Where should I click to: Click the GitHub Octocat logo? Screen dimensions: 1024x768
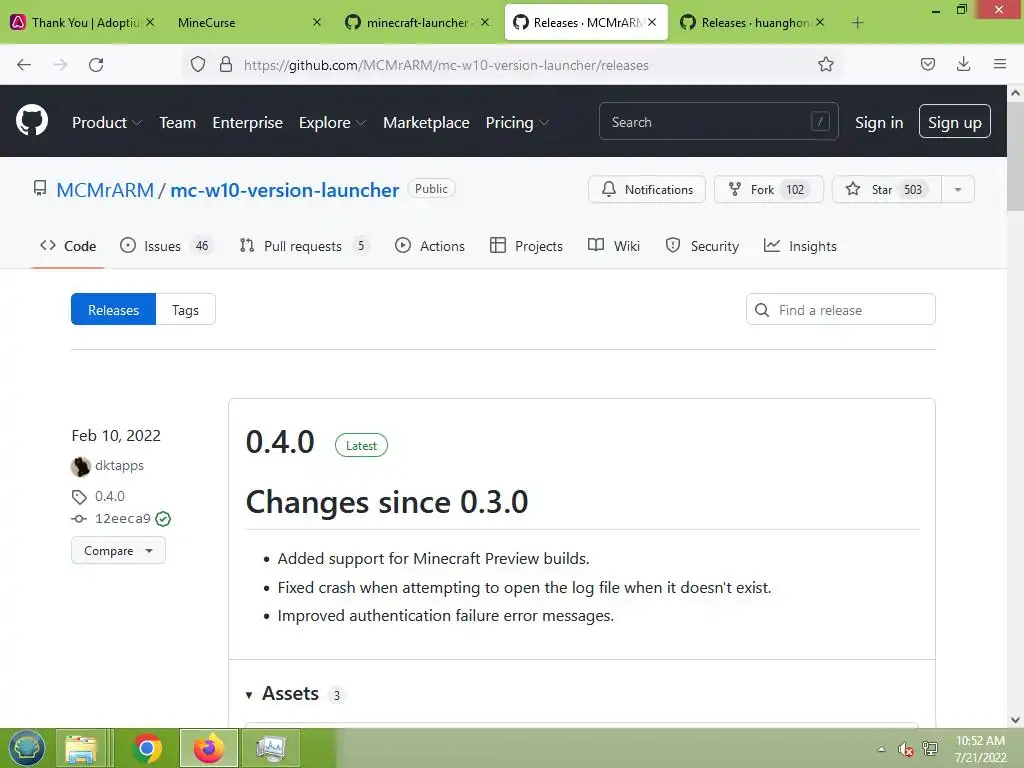click(x=32, y=121)
